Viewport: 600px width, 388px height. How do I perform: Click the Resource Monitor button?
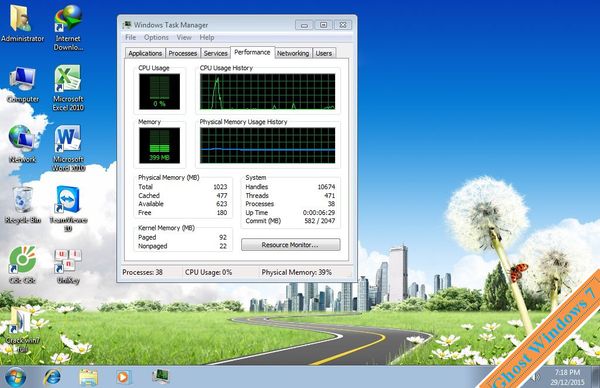(x=290, y=245)
